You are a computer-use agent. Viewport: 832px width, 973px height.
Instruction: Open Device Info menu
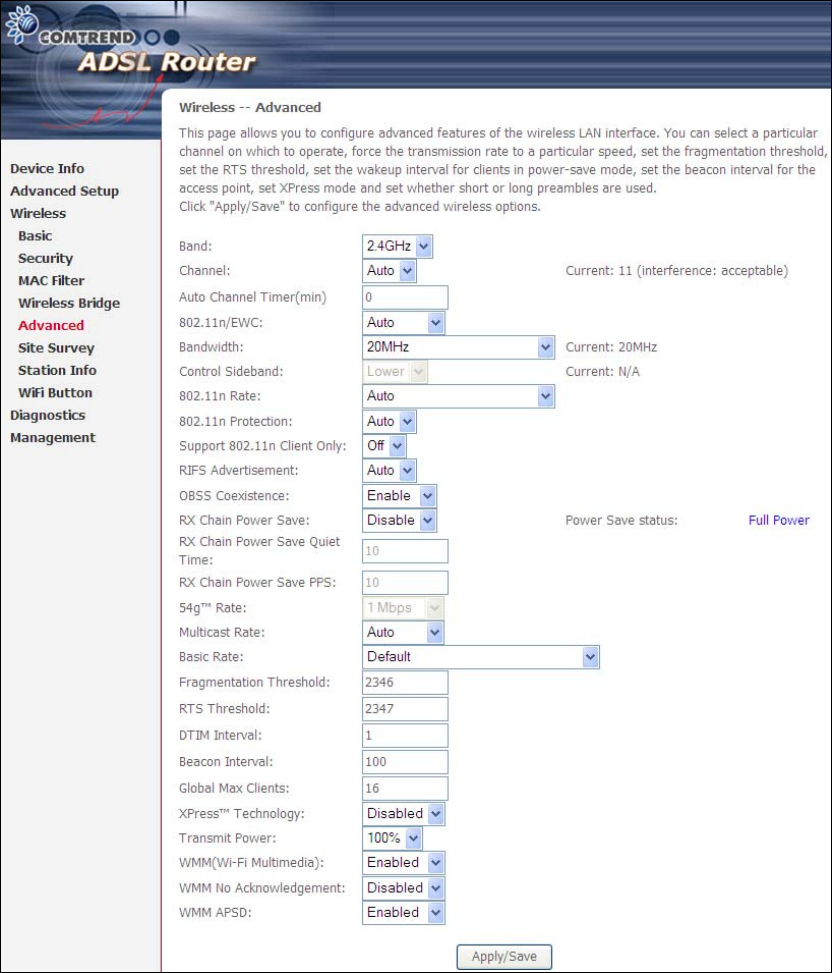pos(47,169)
